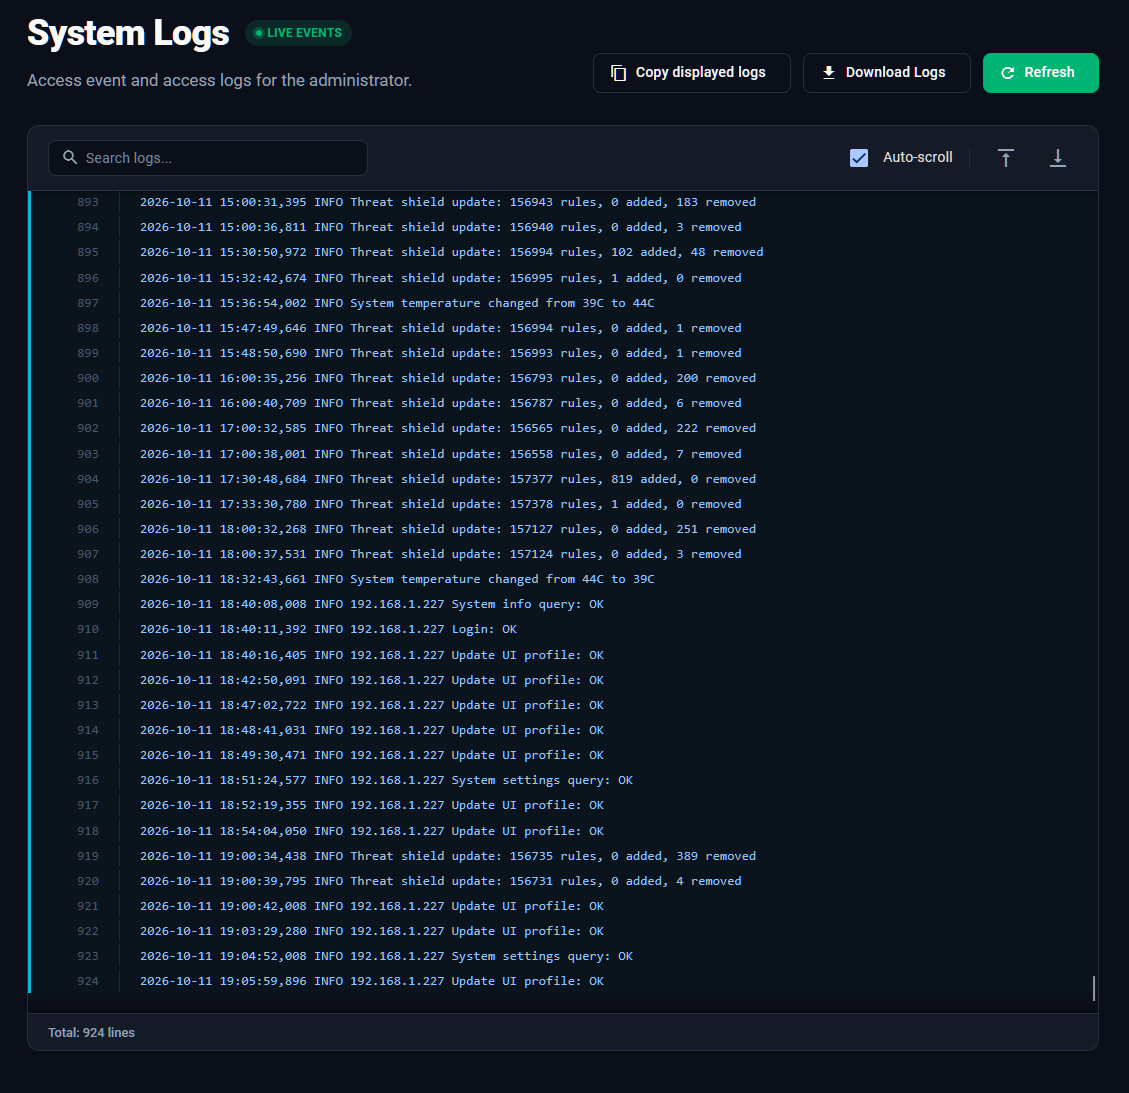Select Update UI profile line at 18:40:16
Viewport: 1129px width, 1093px height.
pos(563,655)
